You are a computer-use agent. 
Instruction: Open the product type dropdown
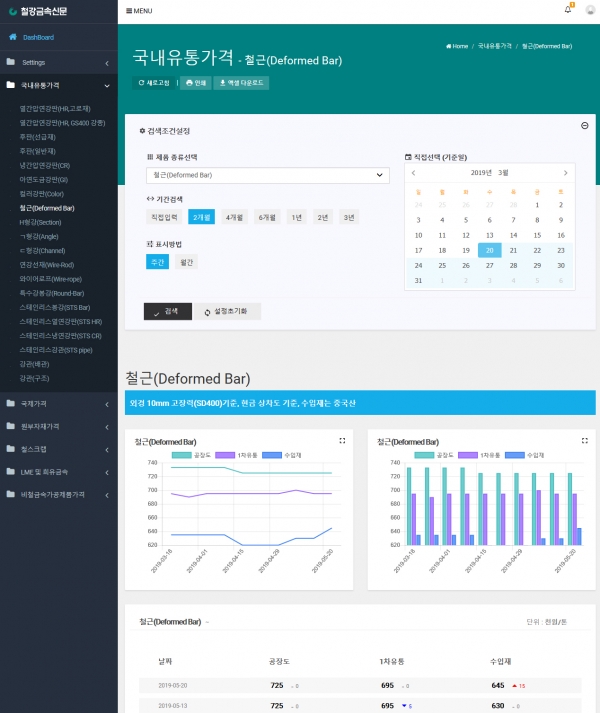pyautogui.click(x=267, y=175)
